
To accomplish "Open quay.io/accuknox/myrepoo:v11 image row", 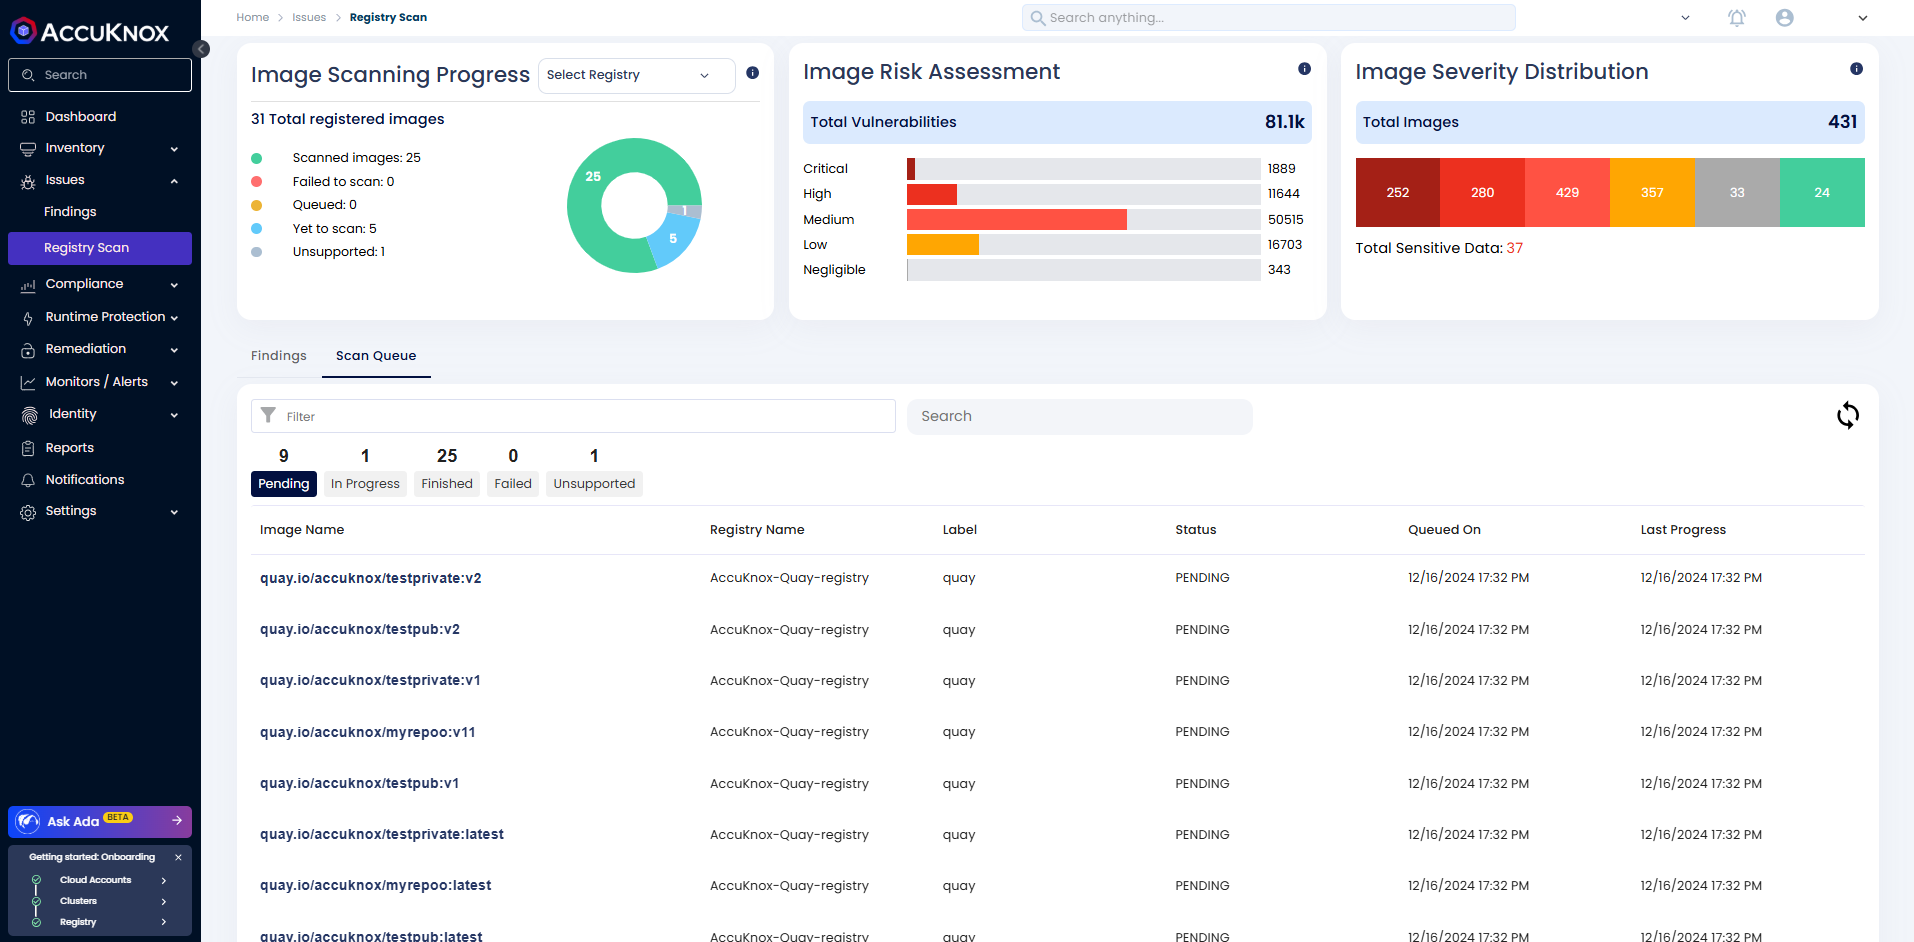I will tap(368, 732).
